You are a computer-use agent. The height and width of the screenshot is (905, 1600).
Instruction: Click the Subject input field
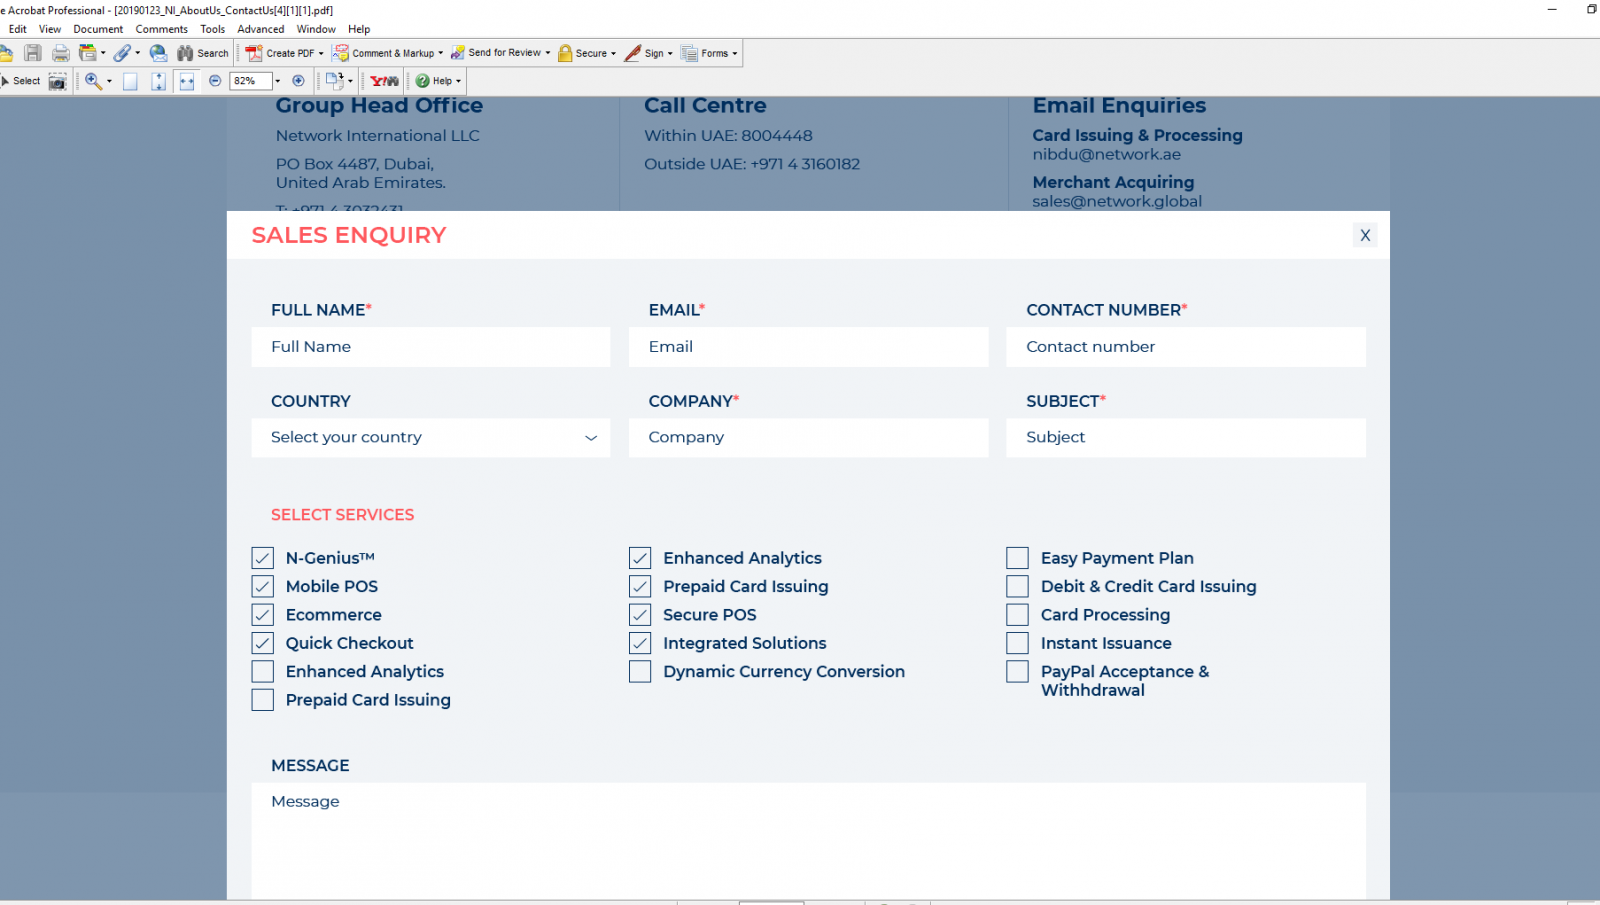pyautogui.click(x=1186, y=437)
